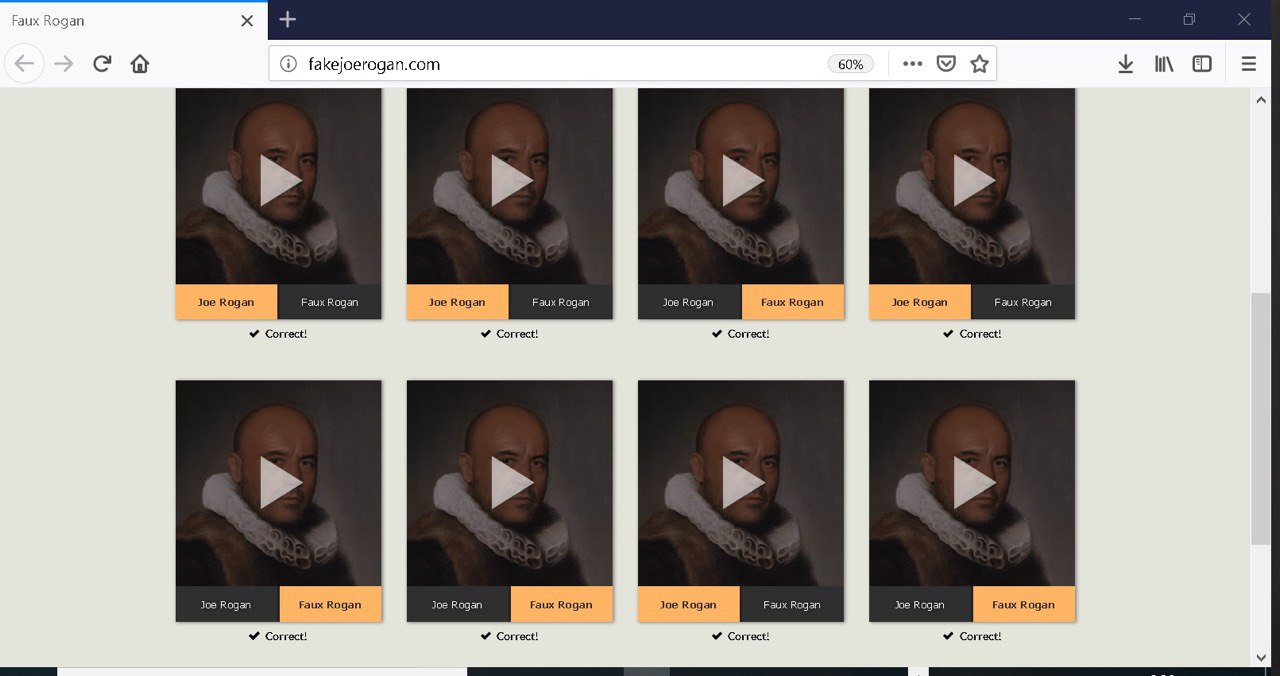
Task: Select the Faux Rogan browser tab
Action: tap(134, 20)
